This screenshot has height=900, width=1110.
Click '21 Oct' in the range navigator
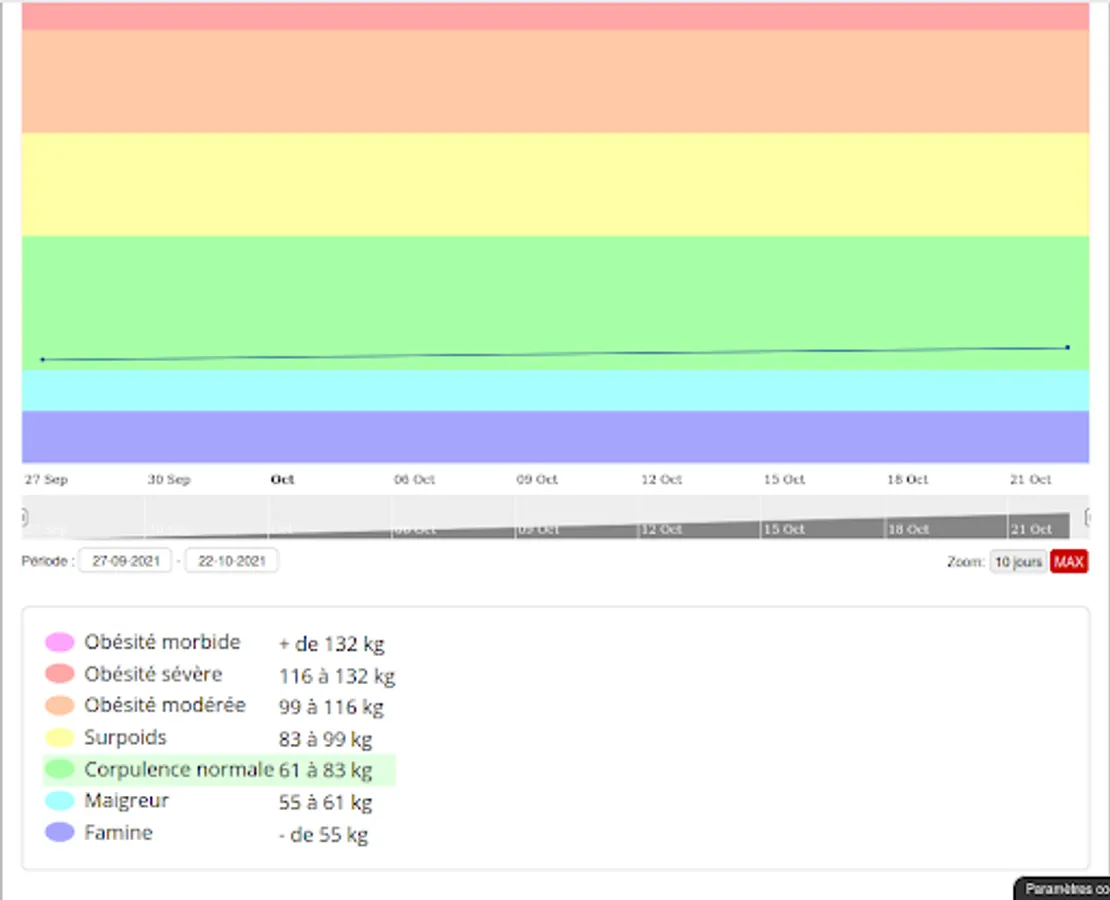click(x=1031, y=530)
